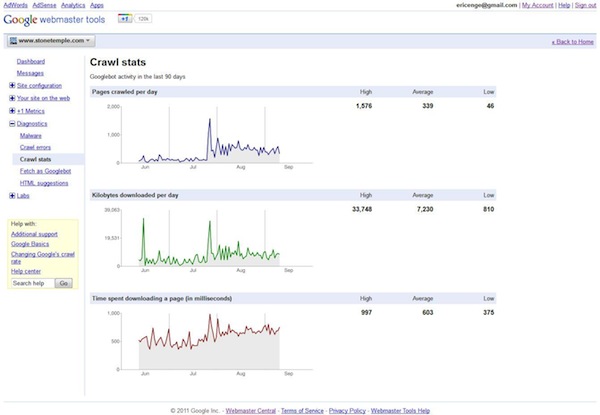600x415 pixels.
Task: Click the Go search button
Action: coord(64,283)
